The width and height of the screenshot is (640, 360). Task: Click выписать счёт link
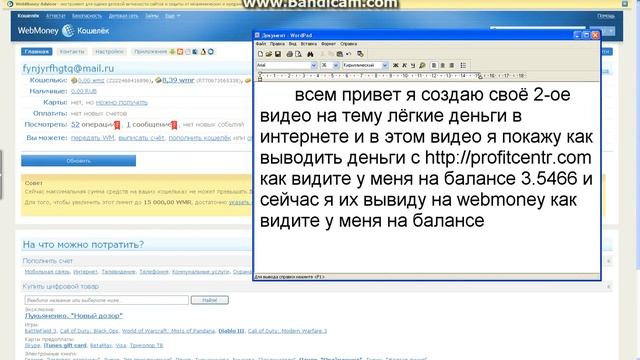click(x=141, y=138)
